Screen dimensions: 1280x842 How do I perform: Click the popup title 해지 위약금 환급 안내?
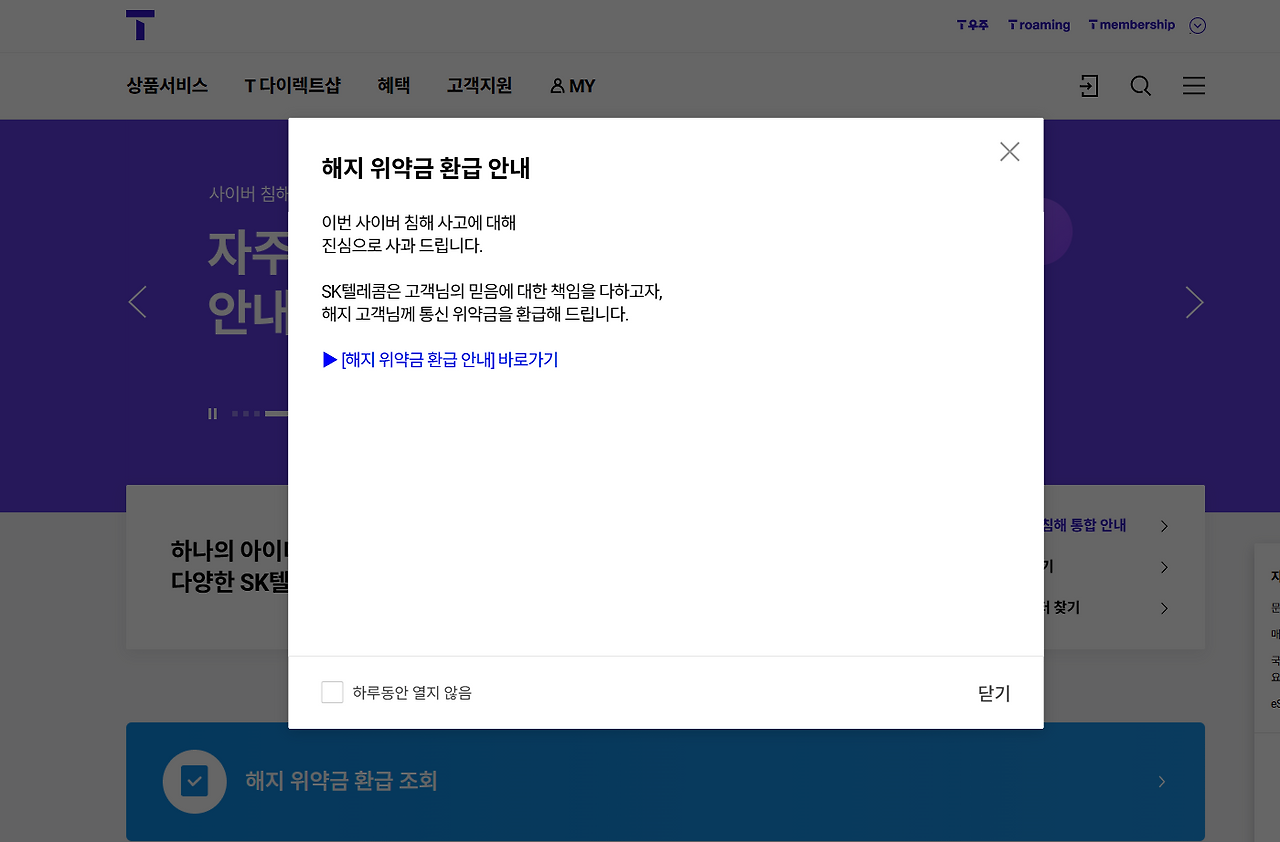[x=426, y=168]
